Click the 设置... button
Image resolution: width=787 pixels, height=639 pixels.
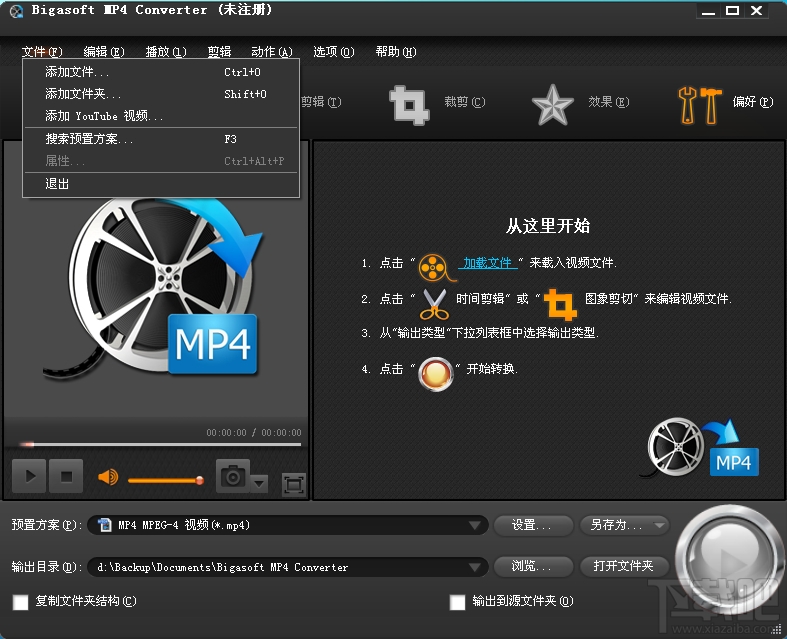pos(533,525)
